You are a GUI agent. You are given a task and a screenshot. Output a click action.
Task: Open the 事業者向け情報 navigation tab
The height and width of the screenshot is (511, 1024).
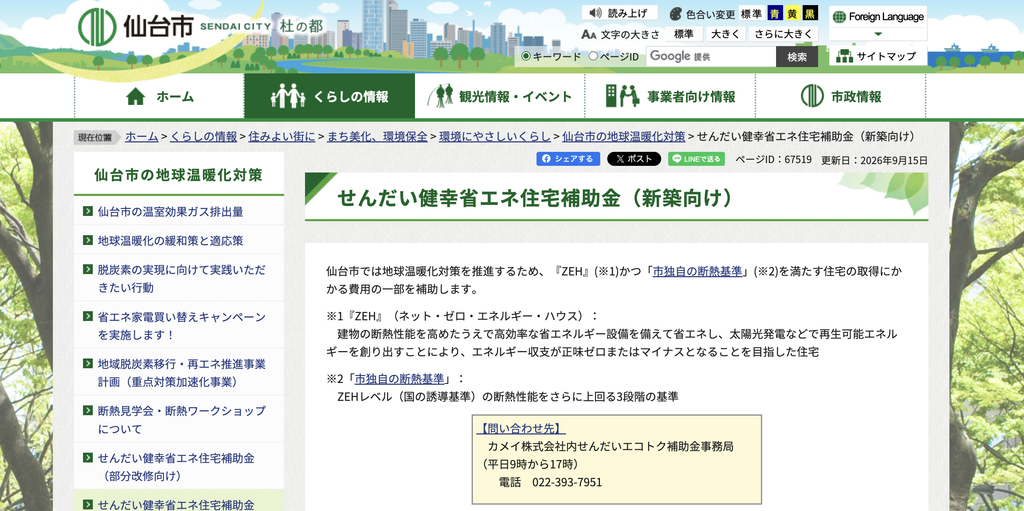[x=670, y=97]
